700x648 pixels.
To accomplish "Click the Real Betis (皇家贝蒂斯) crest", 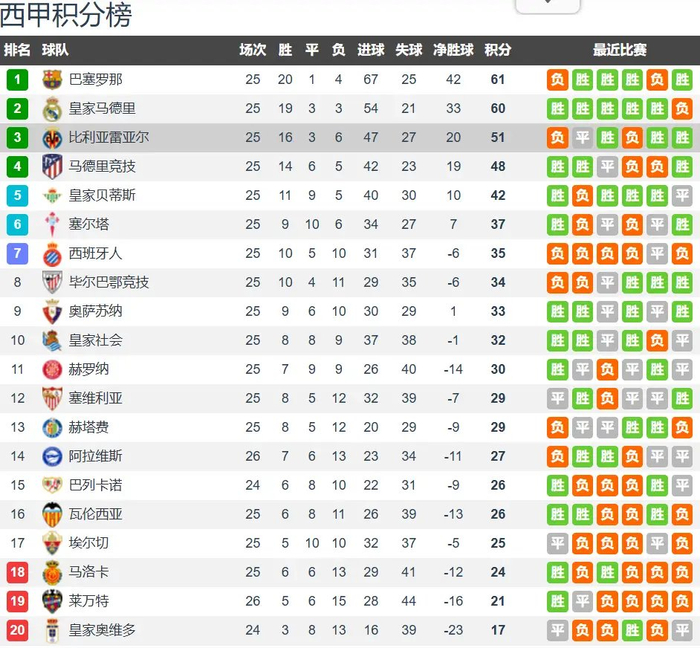I will (53, 196).
